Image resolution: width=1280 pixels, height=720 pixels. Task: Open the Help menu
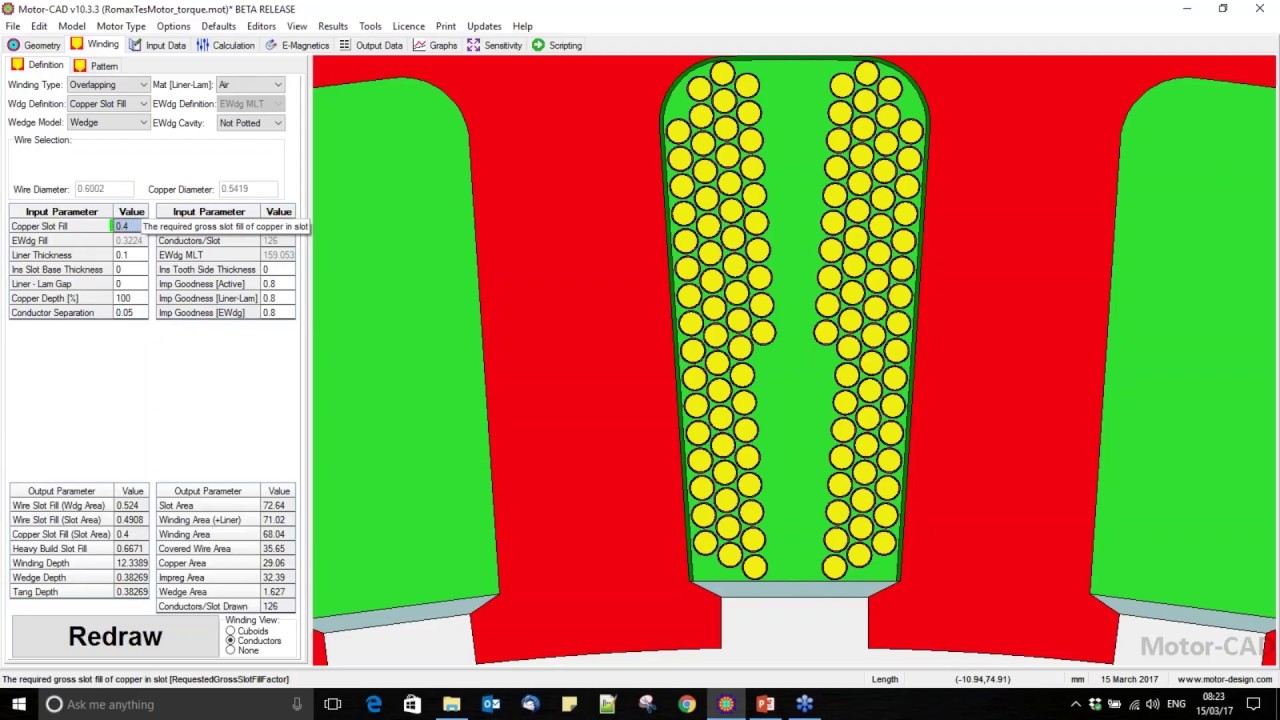[522, 26]
